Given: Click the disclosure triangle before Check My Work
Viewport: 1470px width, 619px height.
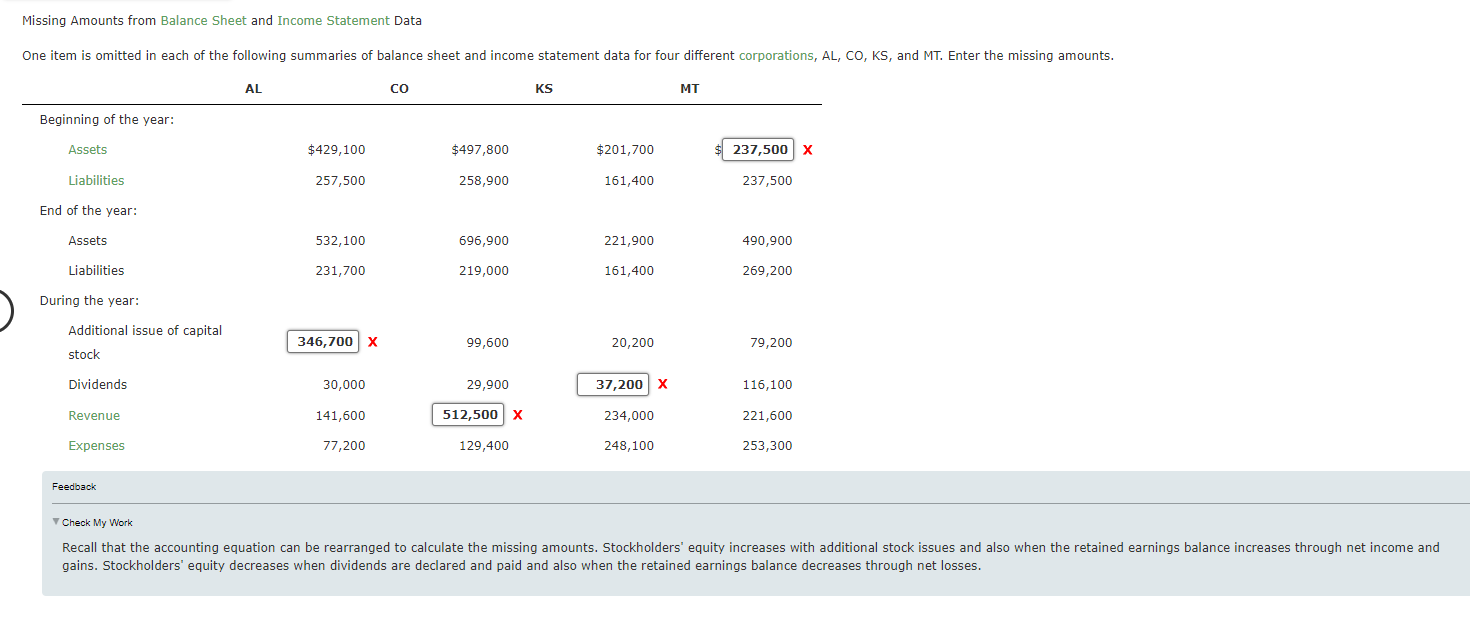Looking at the screenshot, I should (x=55, y=521).
